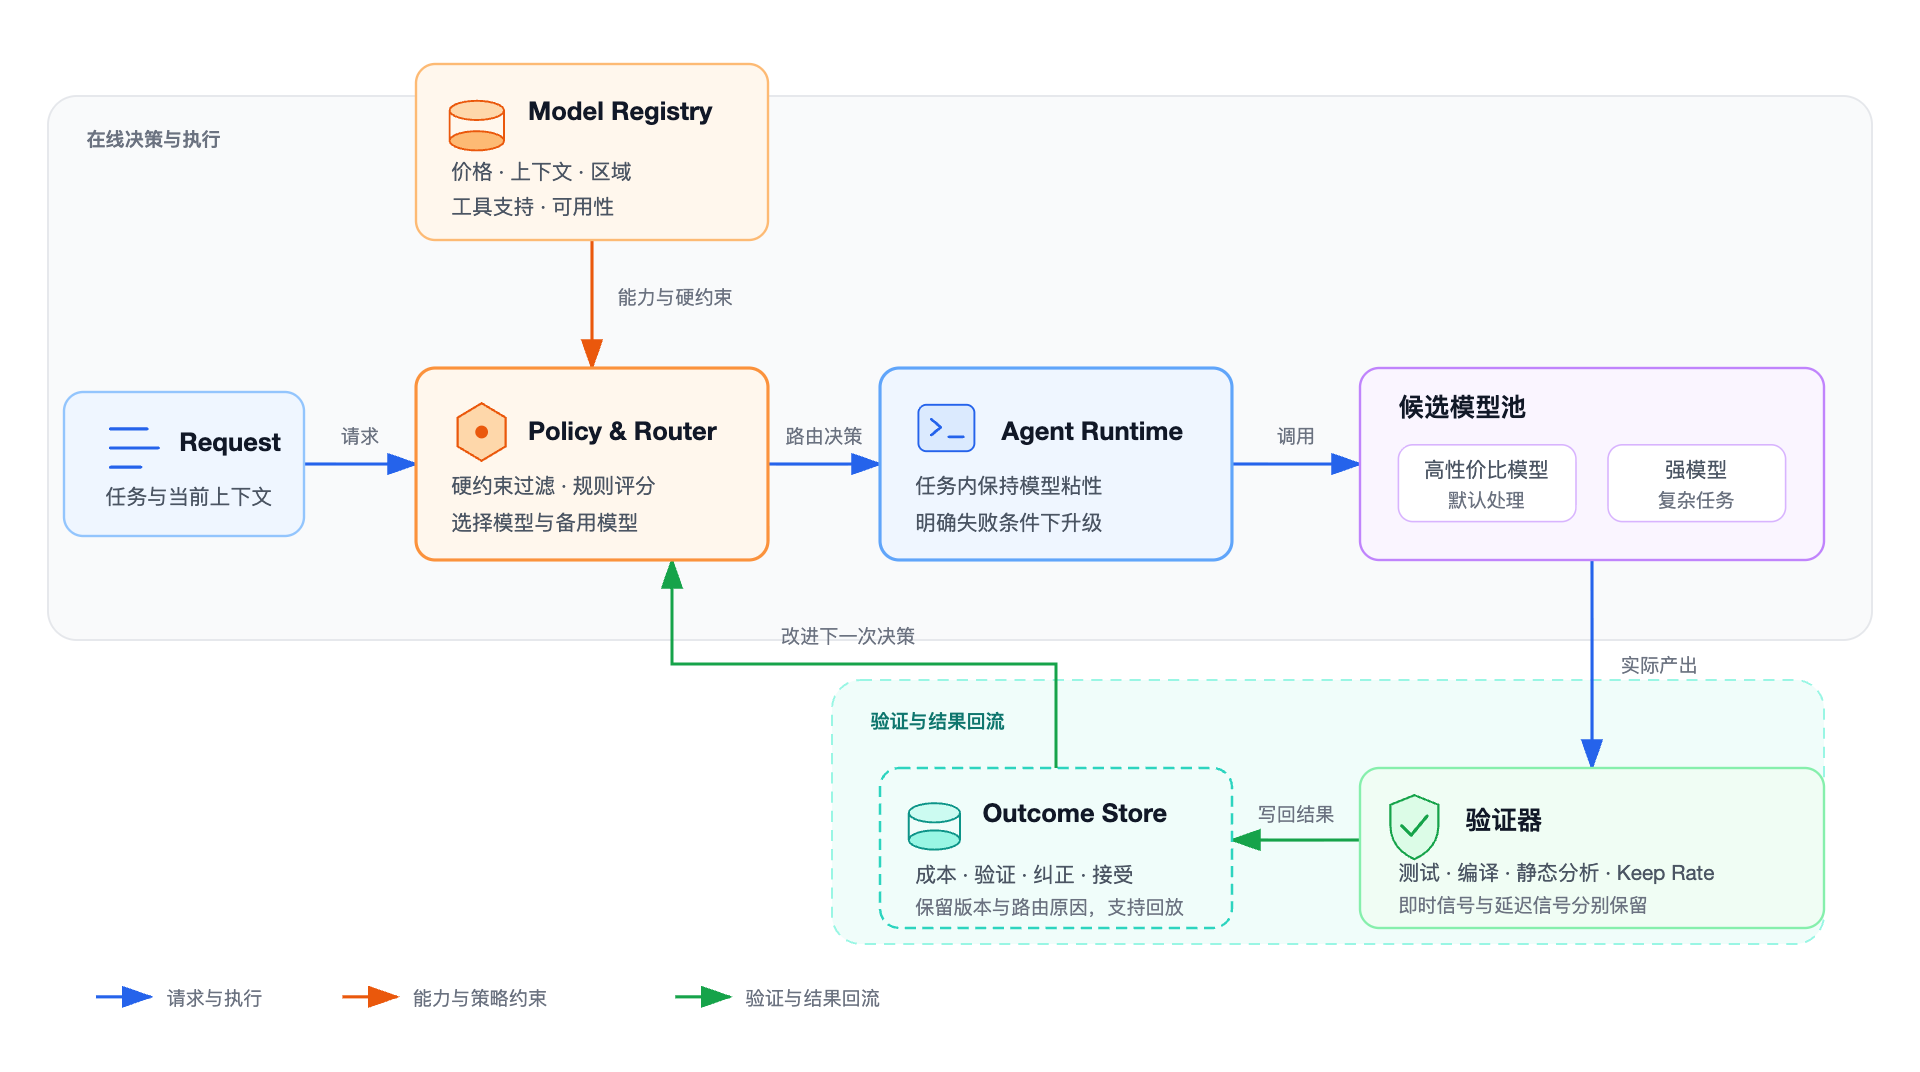
Task: Click the 写回结果 arrow label
Action: pyautogui.click(x=1296, y=814)
